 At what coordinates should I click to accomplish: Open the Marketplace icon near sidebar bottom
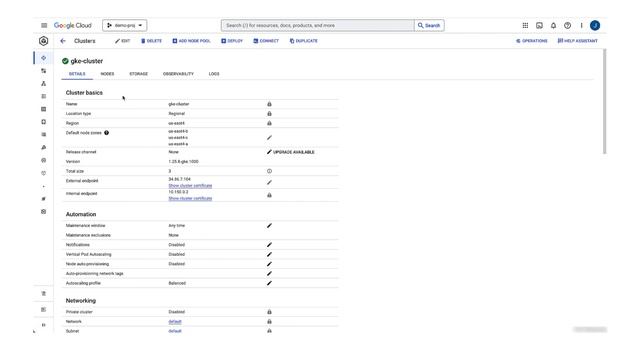click(x=44, y=293)
